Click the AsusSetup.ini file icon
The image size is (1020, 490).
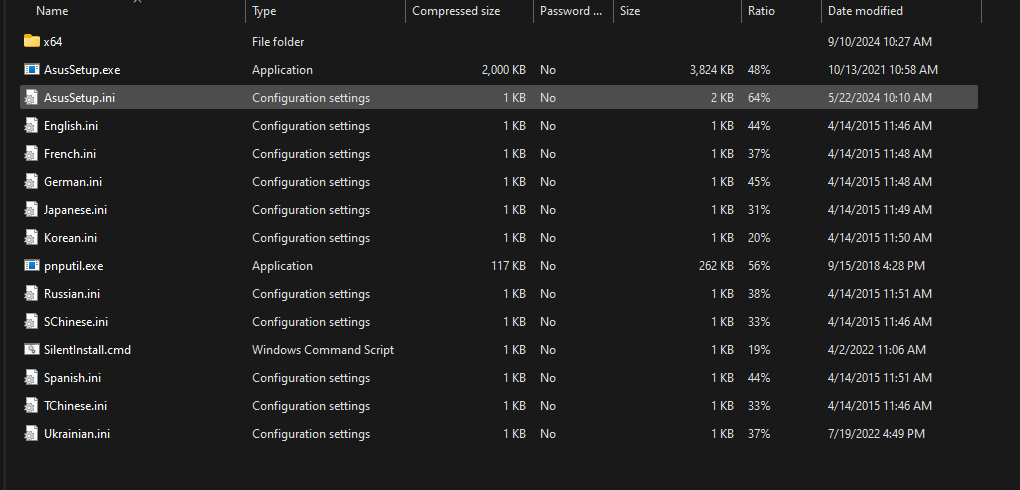(31, 98)
